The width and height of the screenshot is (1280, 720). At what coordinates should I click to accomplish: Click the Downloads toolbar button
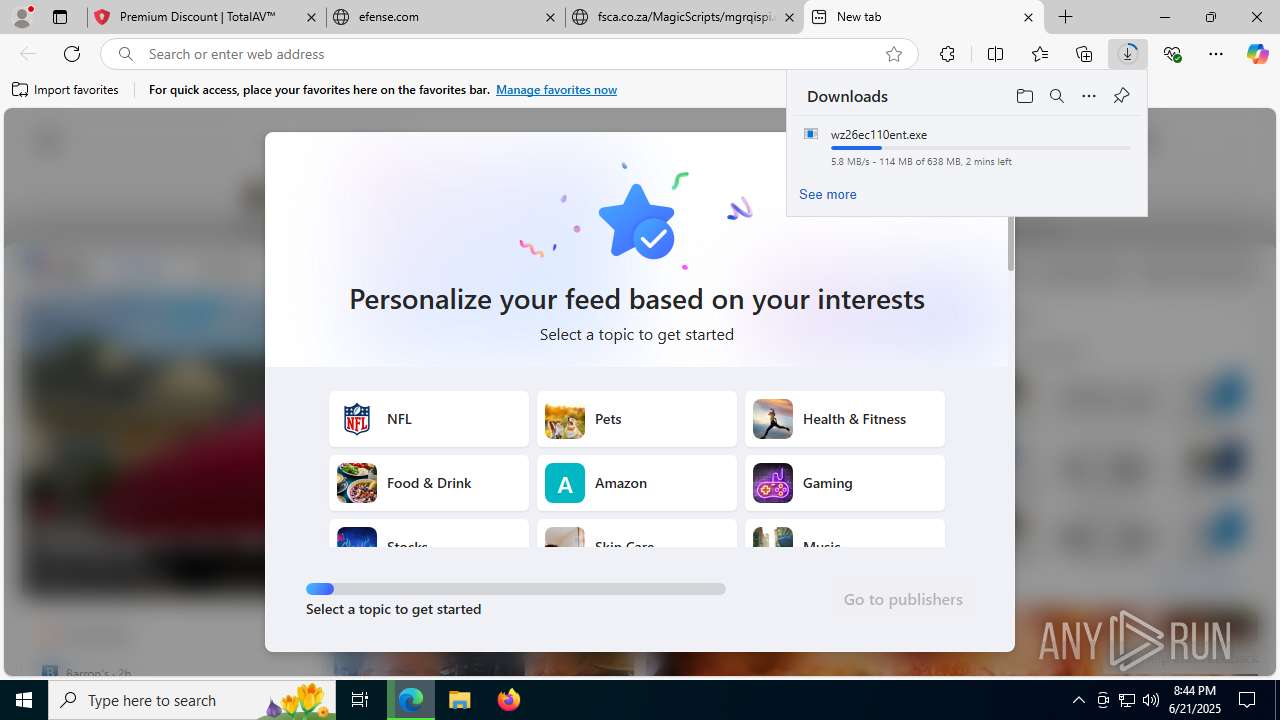pyautogui.click(x=1128, y=54)
